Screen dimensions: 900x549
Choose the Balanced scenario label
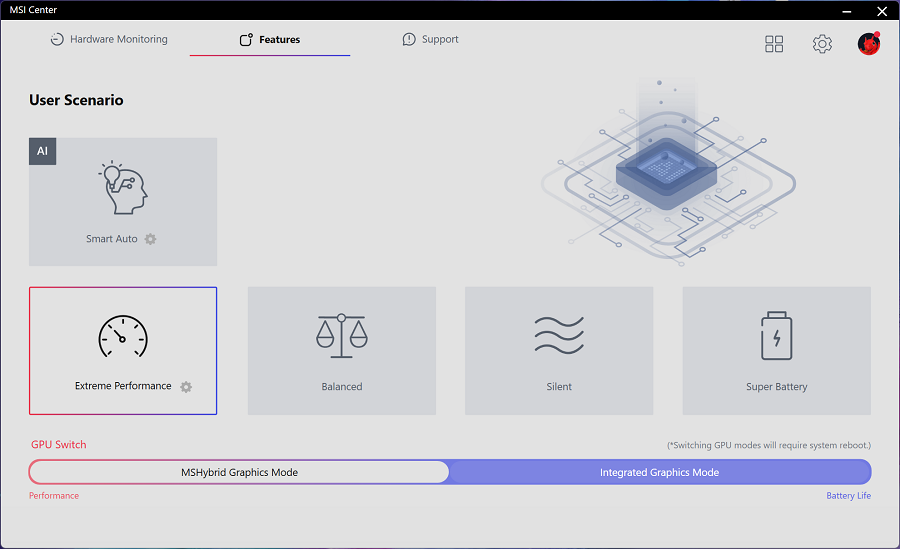pyautogui.click(x=342, y=386)
